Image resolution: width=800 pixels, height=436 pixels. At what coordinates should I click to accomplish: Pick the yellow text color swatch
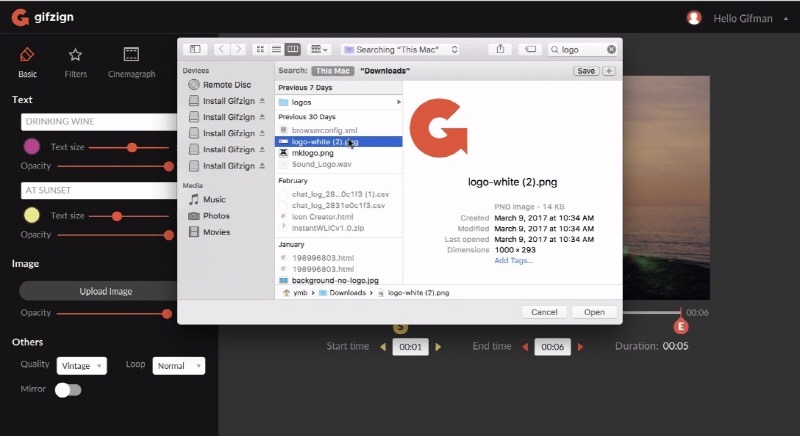pyautogui.click(x=32, y=215)
